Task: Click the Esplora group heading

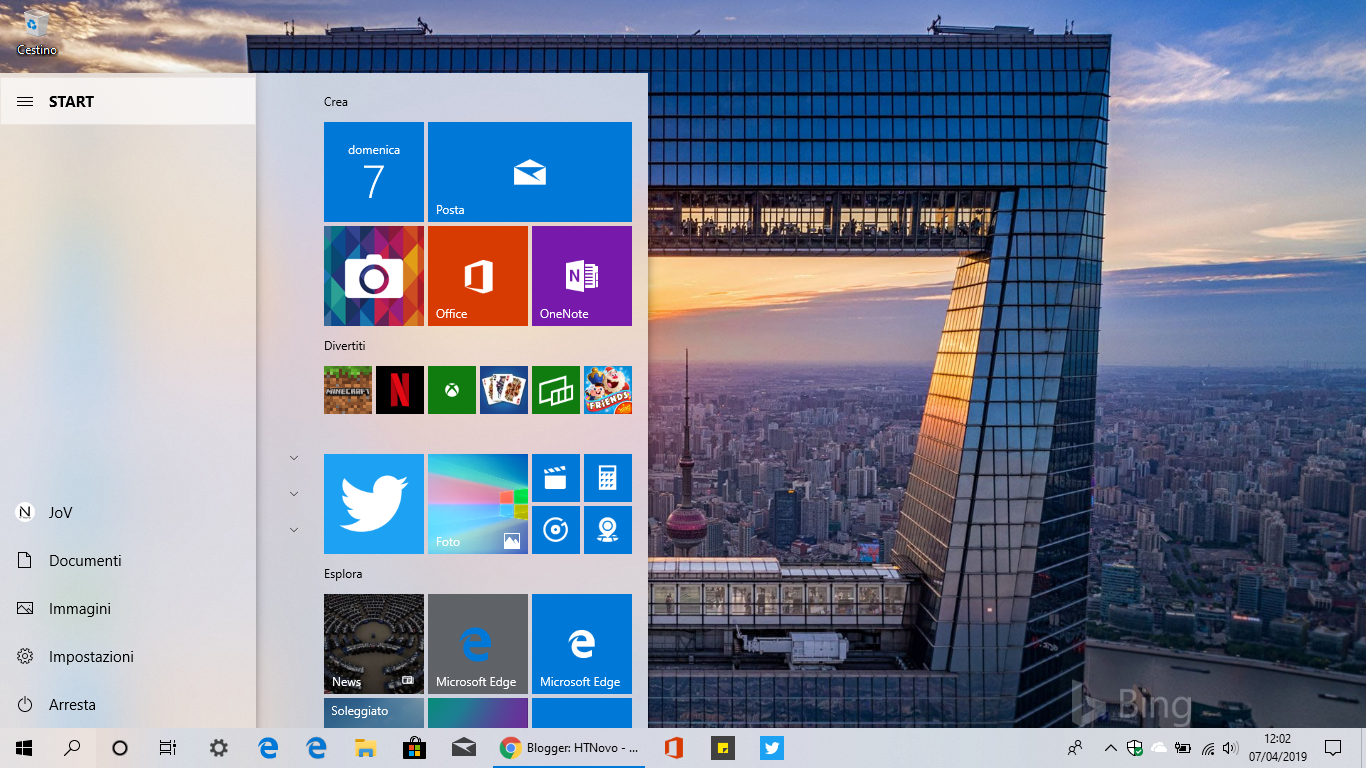Action: [x=343, y=574]
